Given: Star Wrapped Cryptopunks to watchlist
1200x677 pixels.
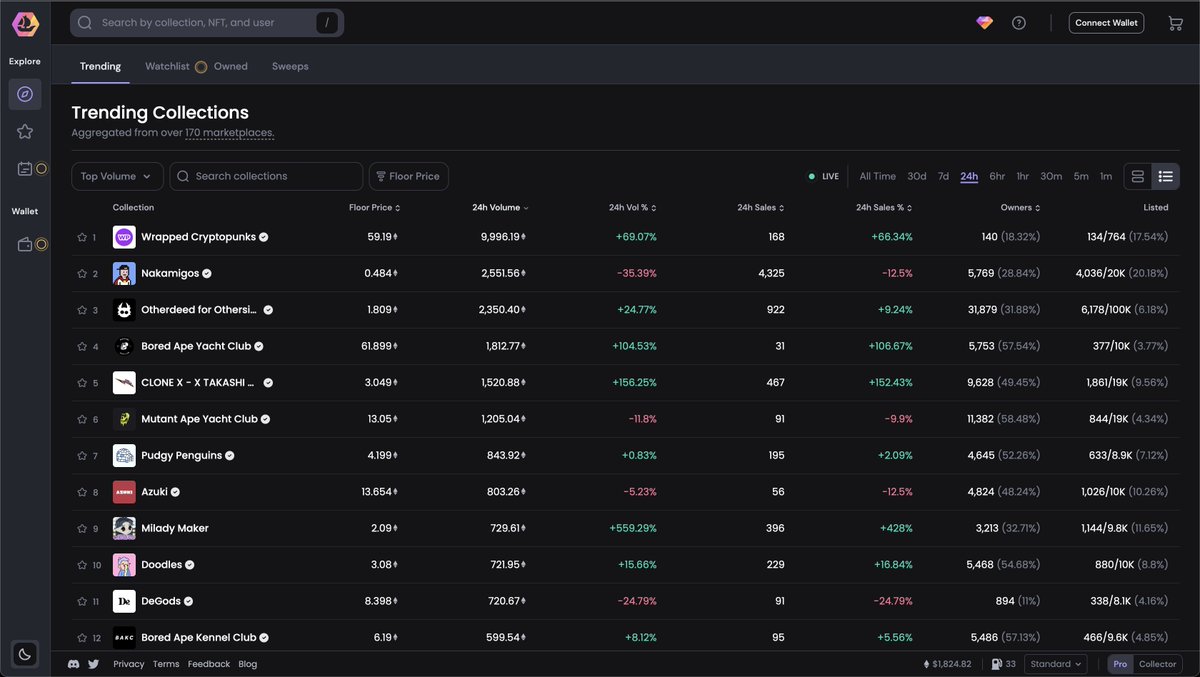Looking at the screenshot, I should 82,237.
